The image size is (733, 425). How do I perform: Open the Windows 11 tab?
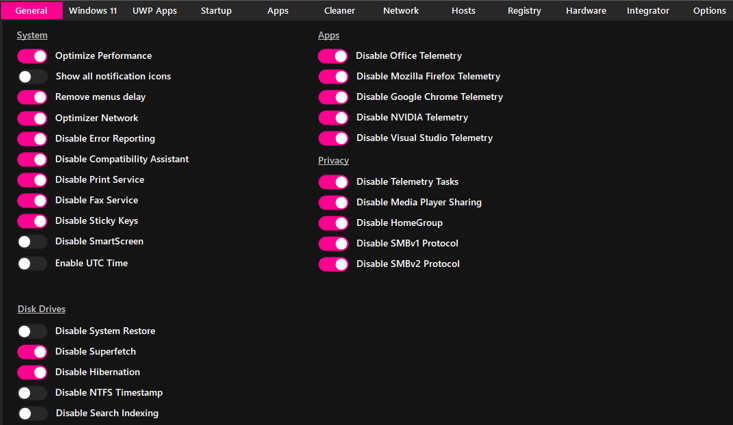[x=93, y=11]
